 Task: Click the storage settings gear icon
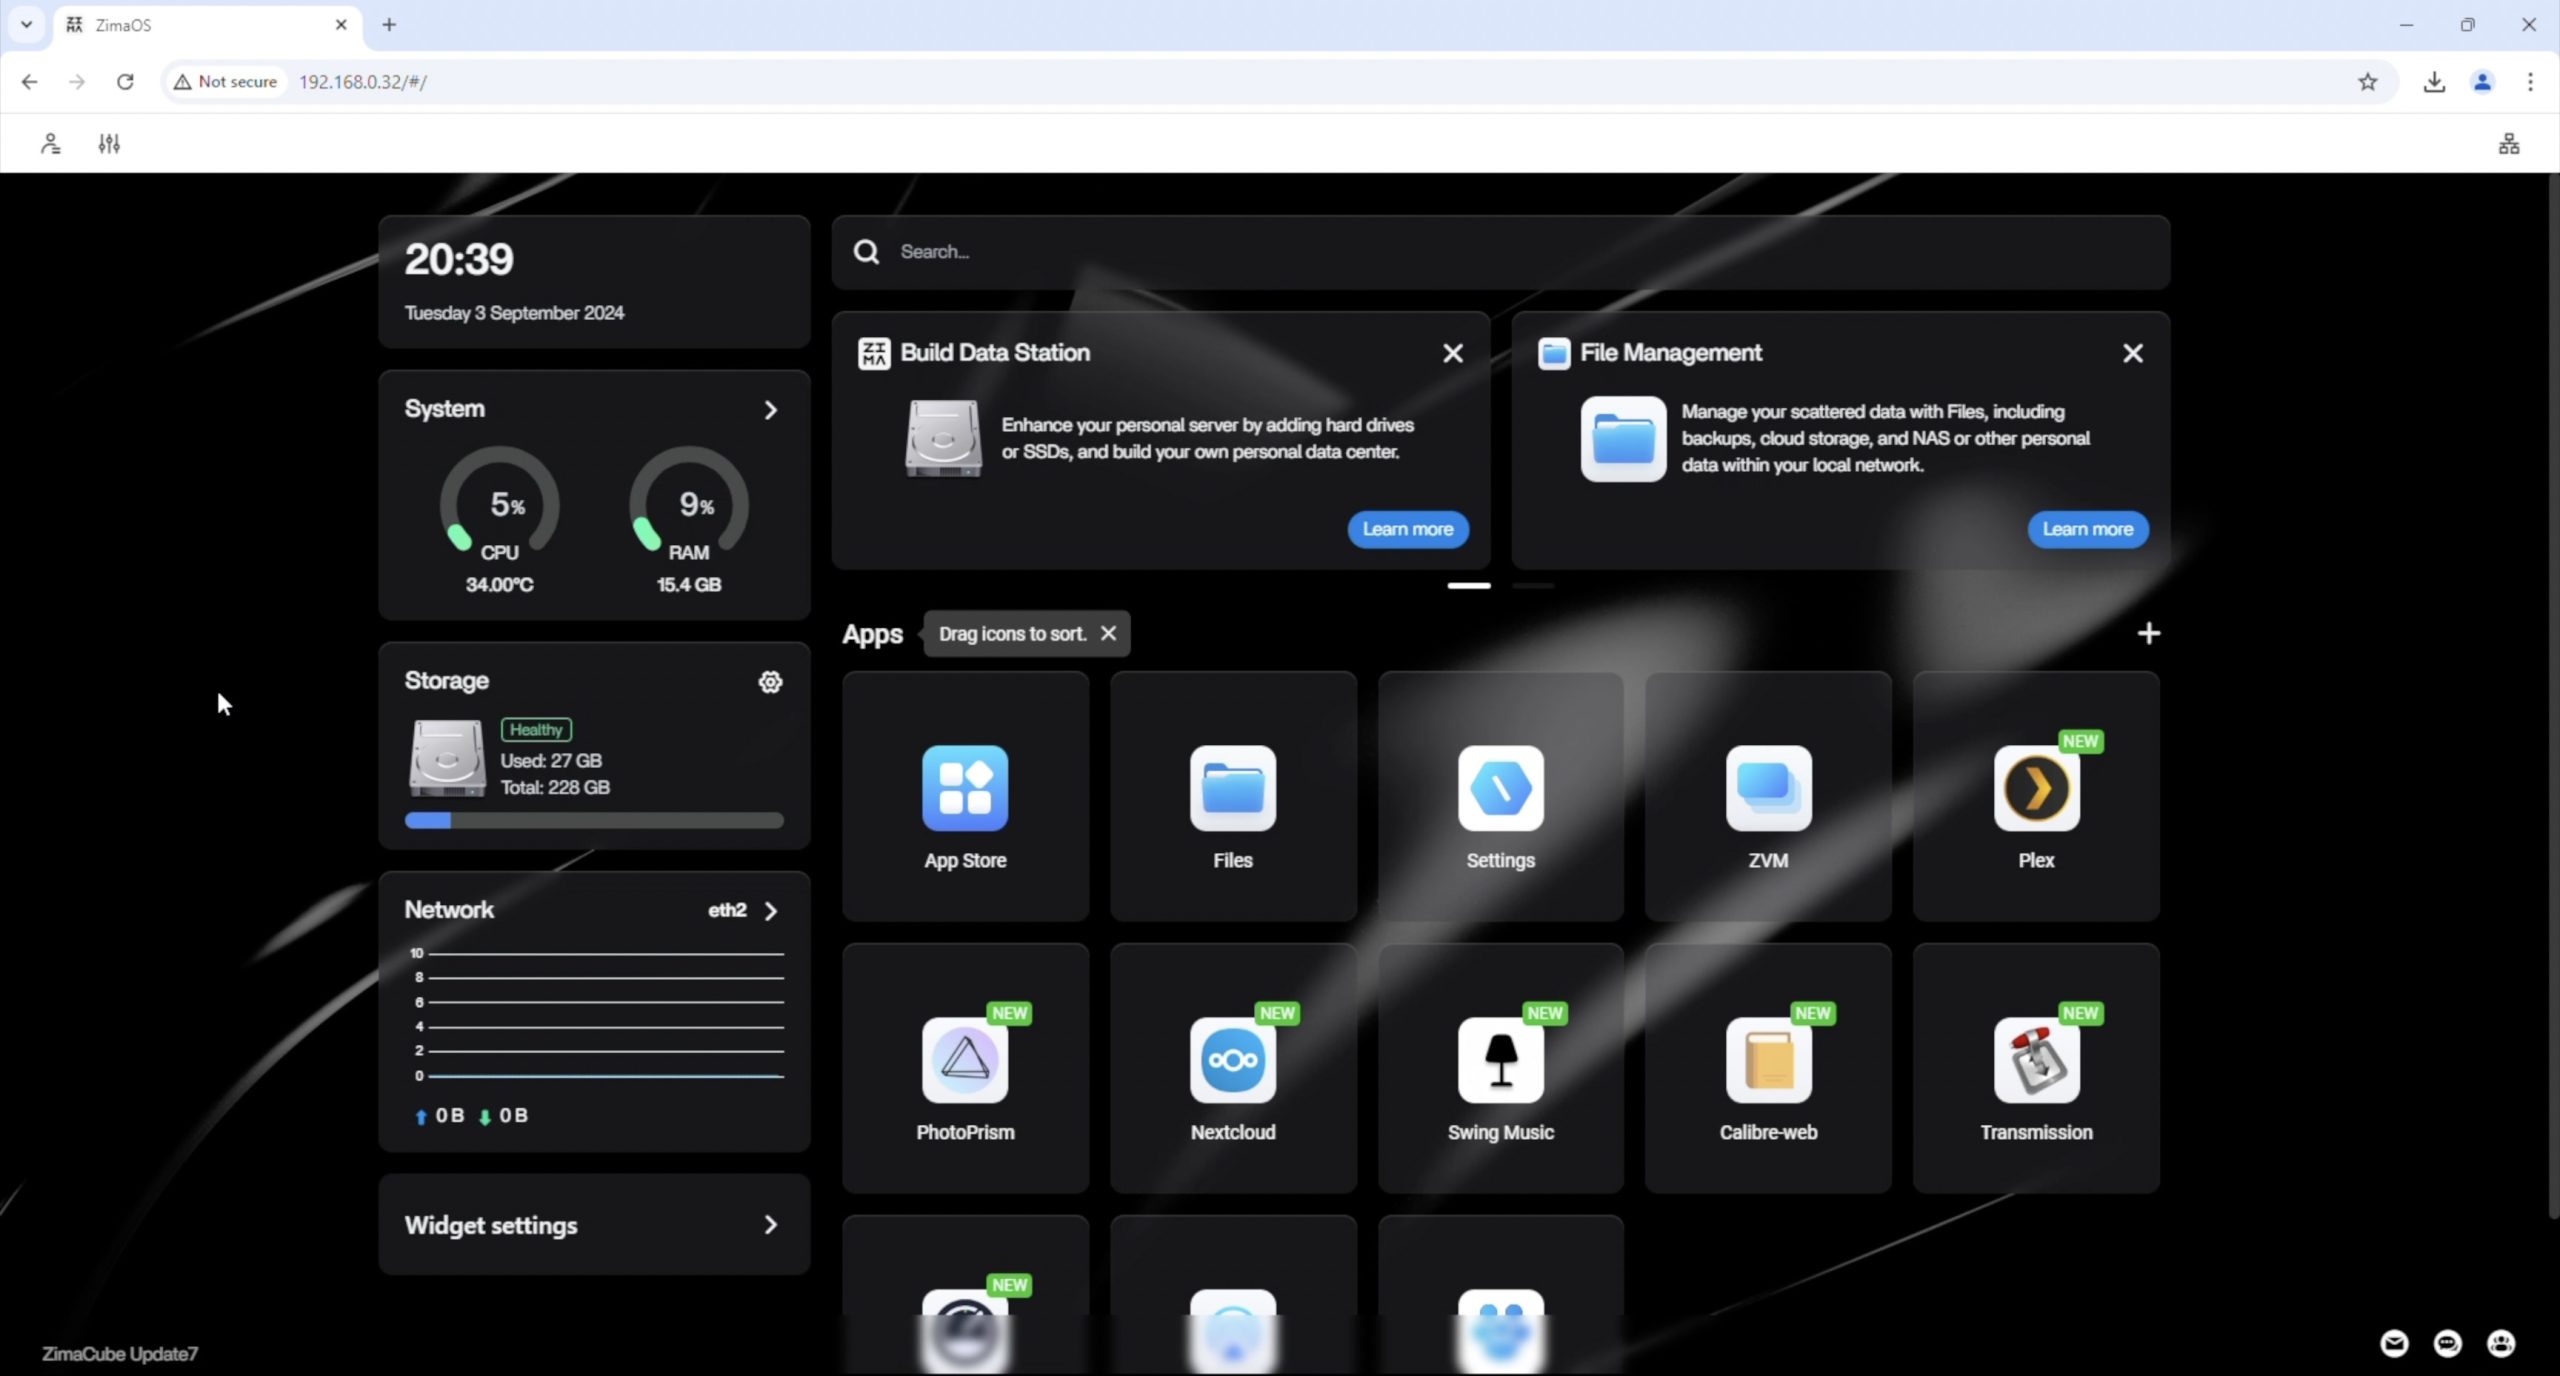point(769,682)
